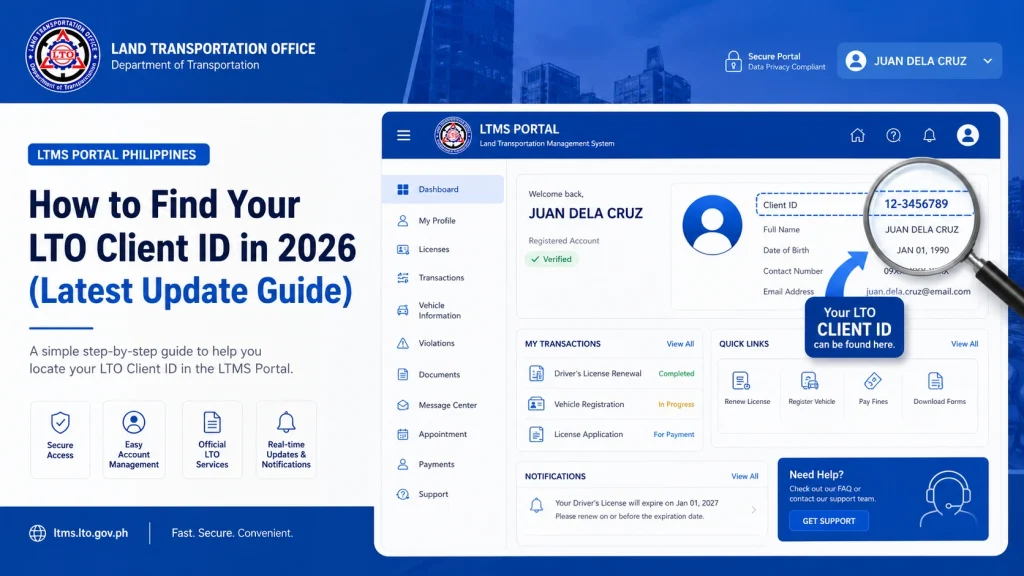
Task: Click the home icon in portal header
Action: [857, 135]
